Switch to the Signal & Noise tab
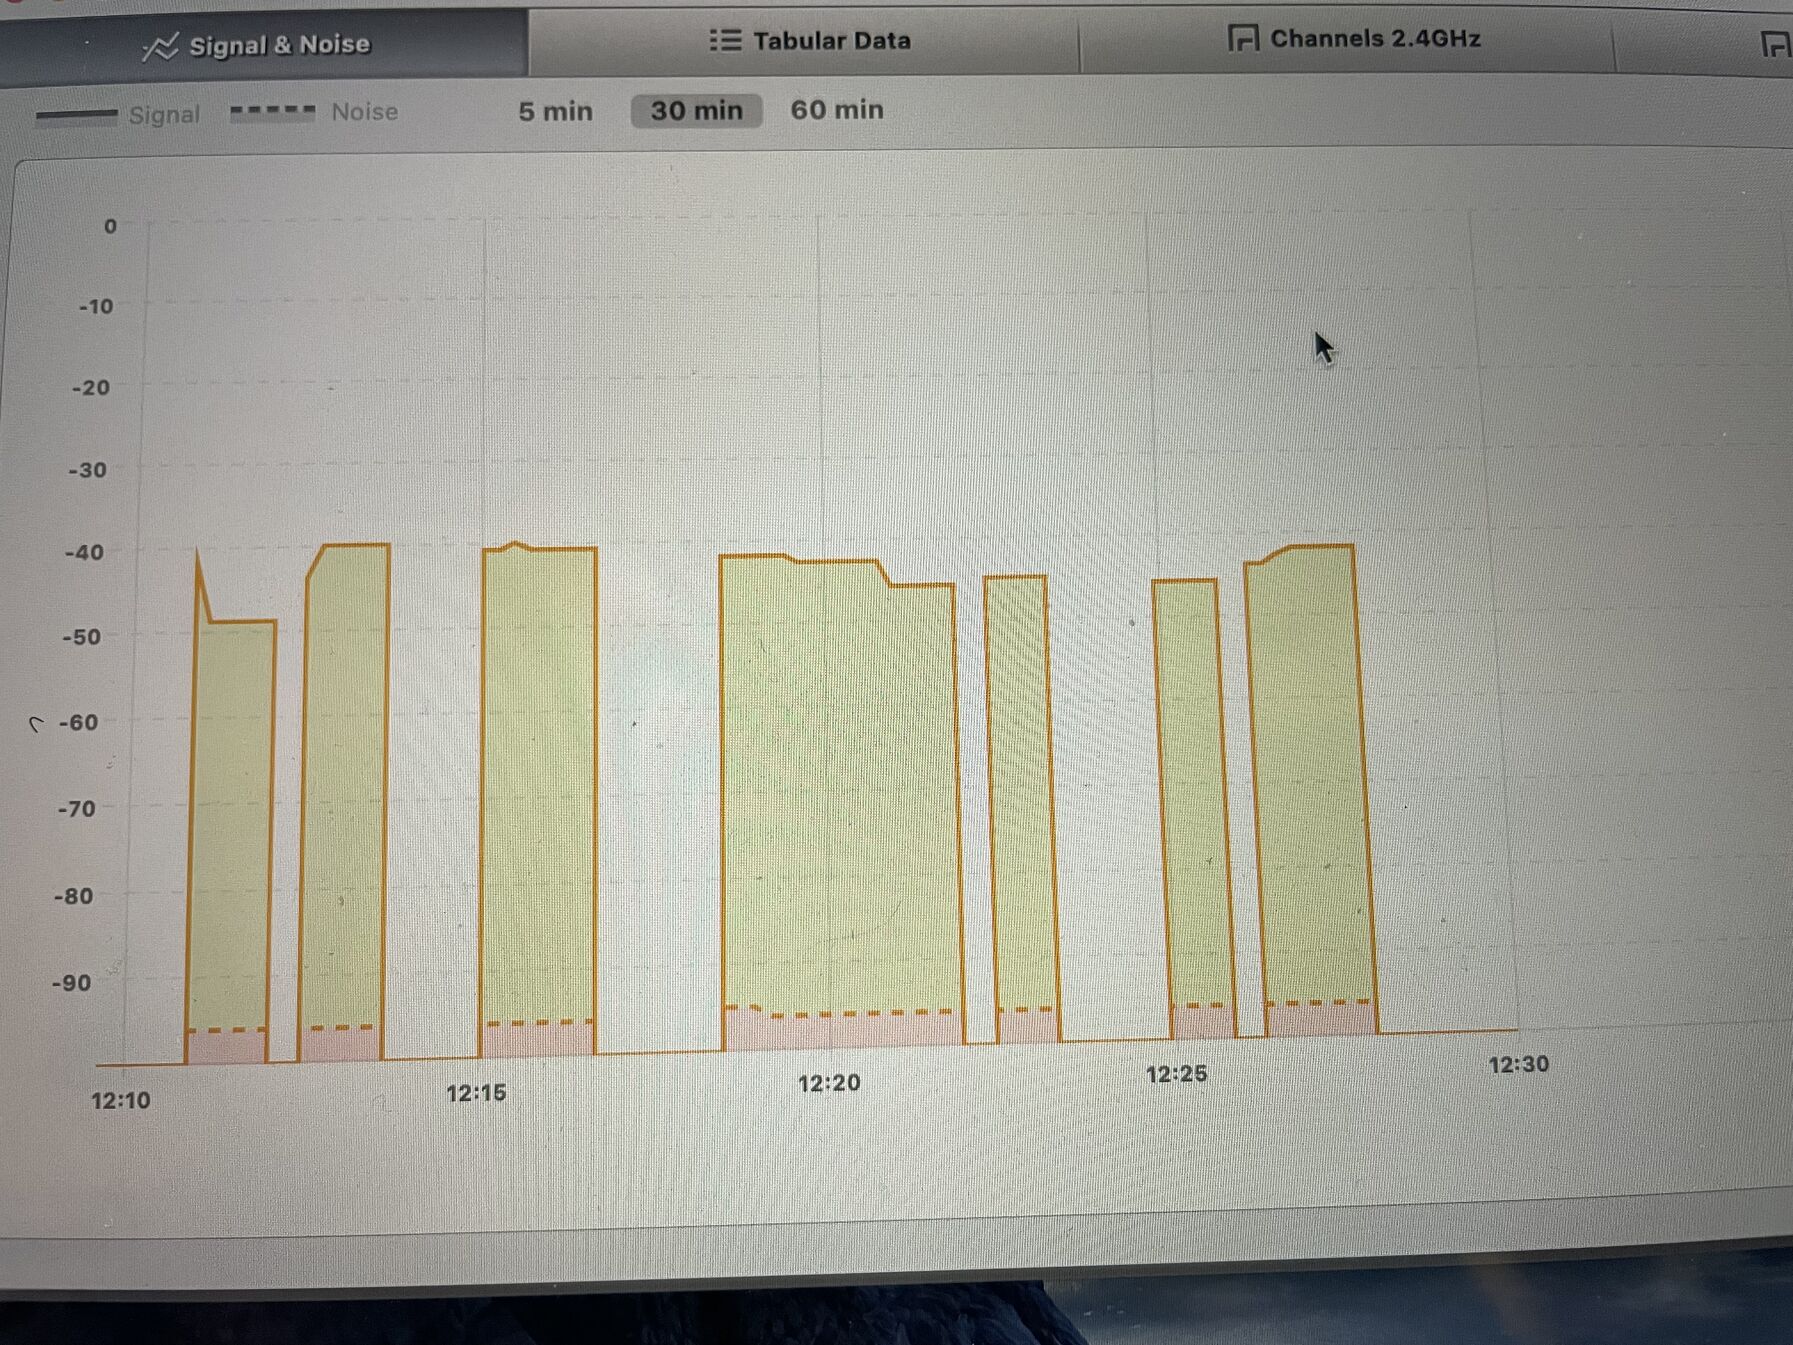Image resolution: width=1793 pixels, height=1345 pixels. [x=264, y=43]
